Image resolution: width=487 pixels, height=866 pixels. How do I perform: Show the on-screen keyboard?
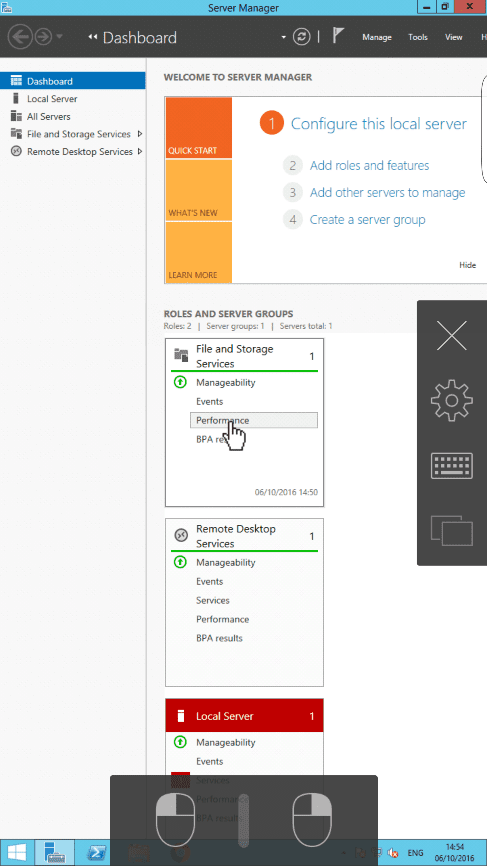pos(452,466)
